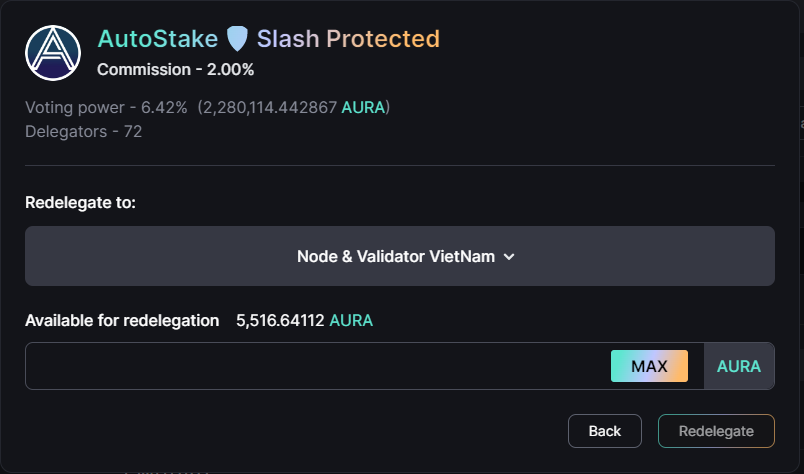Click AURA next to the available balance

click(x=351, y=320)
